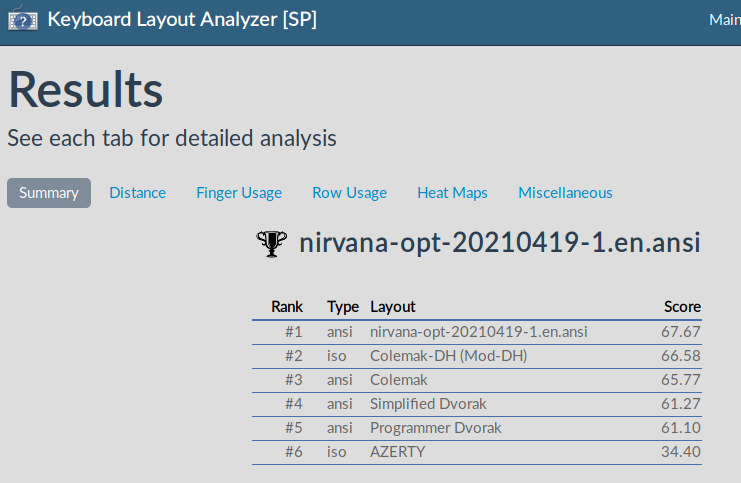Click the trophy icon beside winning layout
Viewport: 741px width, 483px height.
pyautogui.click(x=272, y=244)
